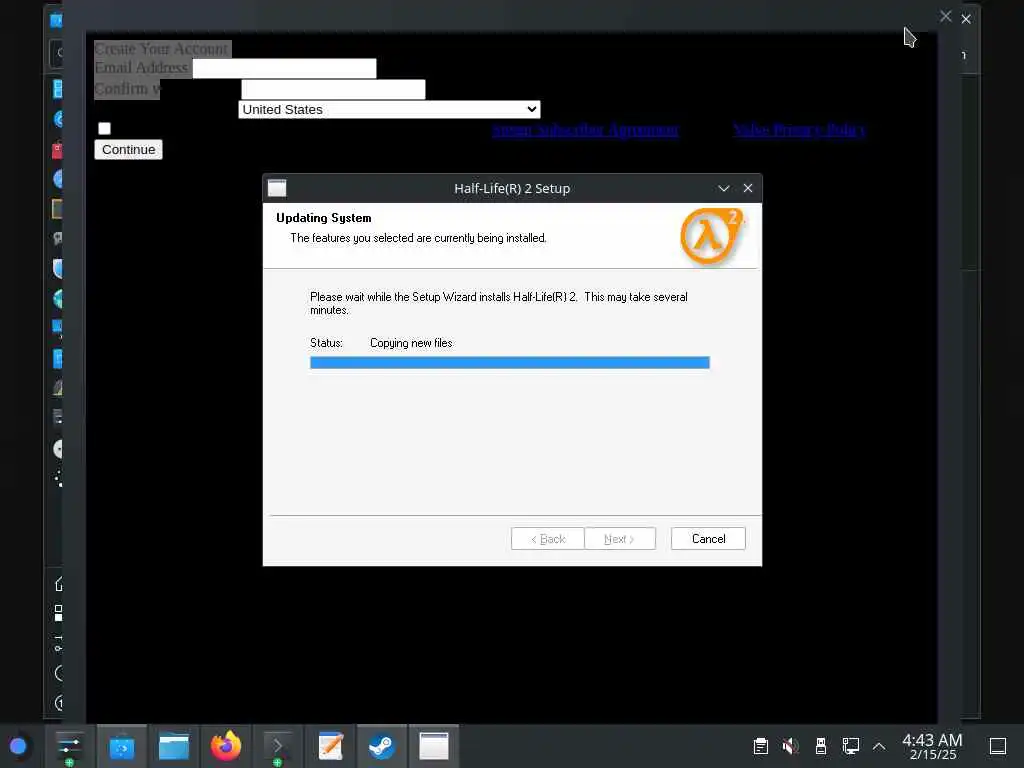Launch Firefox from the taskbar
This screenshot has height=768, width=1024.
(x=226, y=746)
